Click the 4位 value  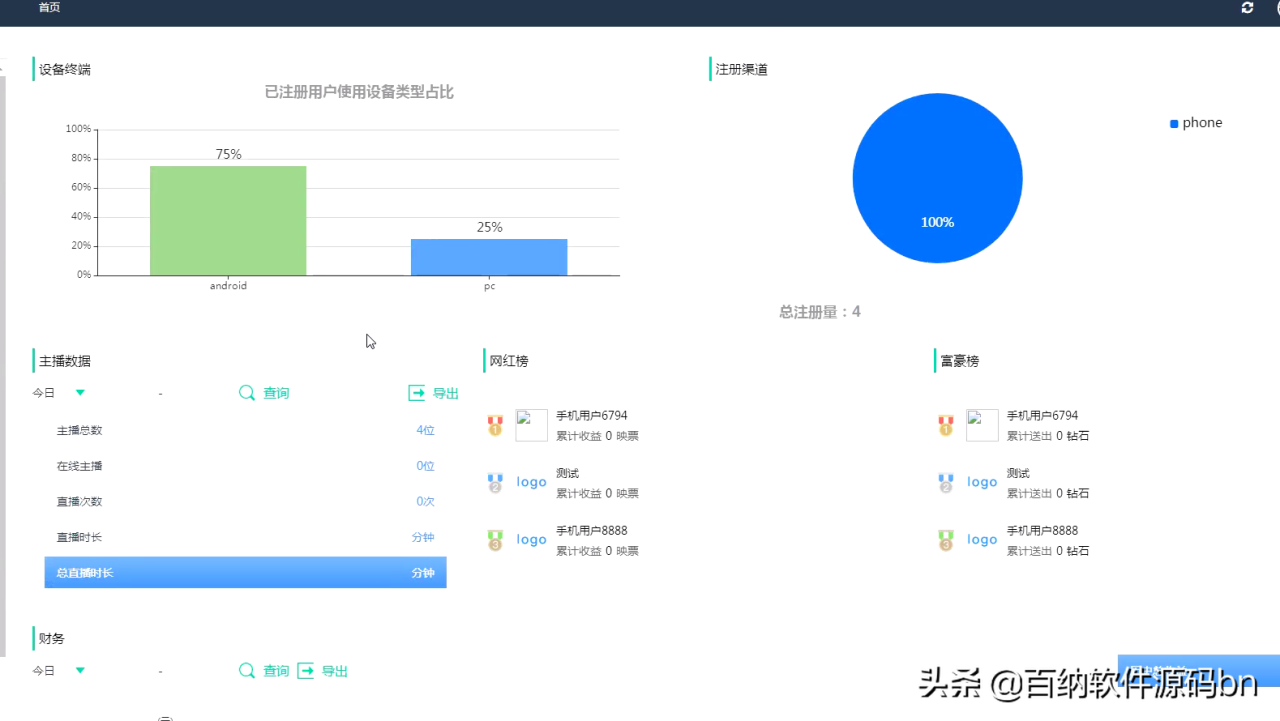[x=425, y=431]
